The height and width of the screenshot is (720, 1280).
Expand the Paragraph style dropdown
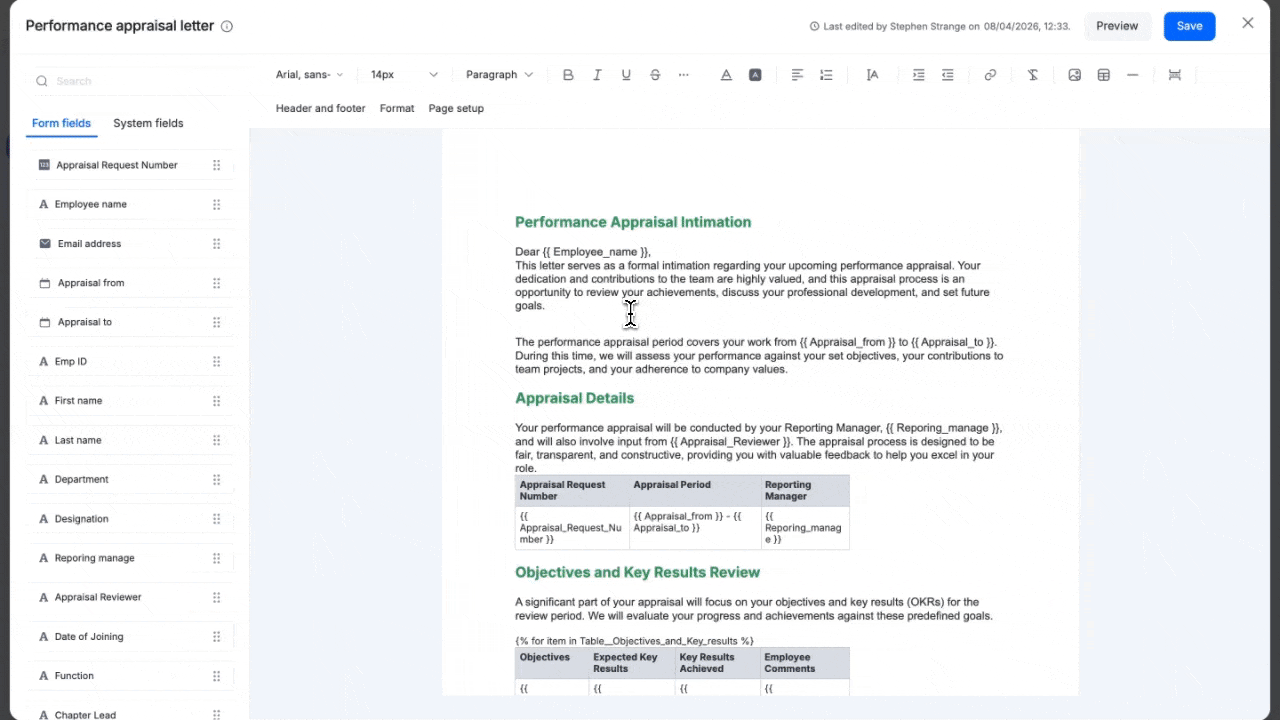(499, 75)
